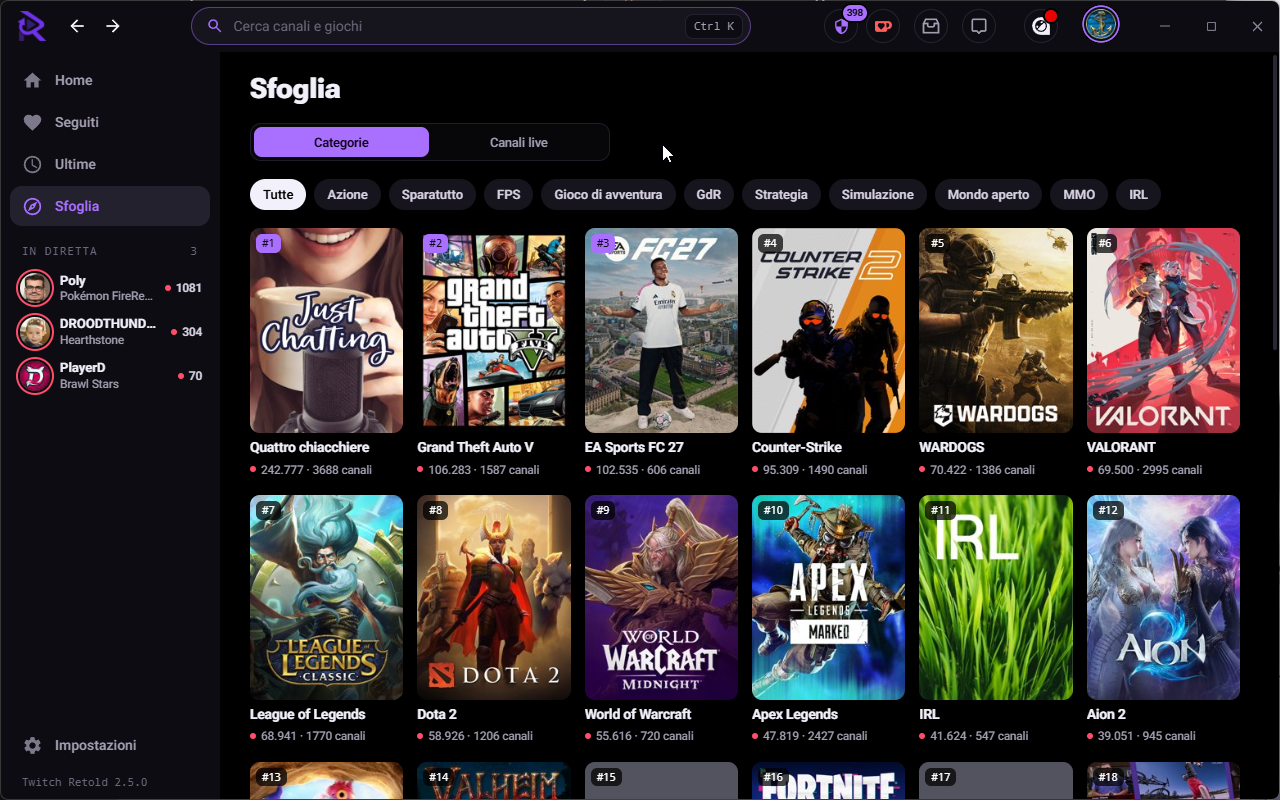Select the Azione filter chip

tap(348, 194)
